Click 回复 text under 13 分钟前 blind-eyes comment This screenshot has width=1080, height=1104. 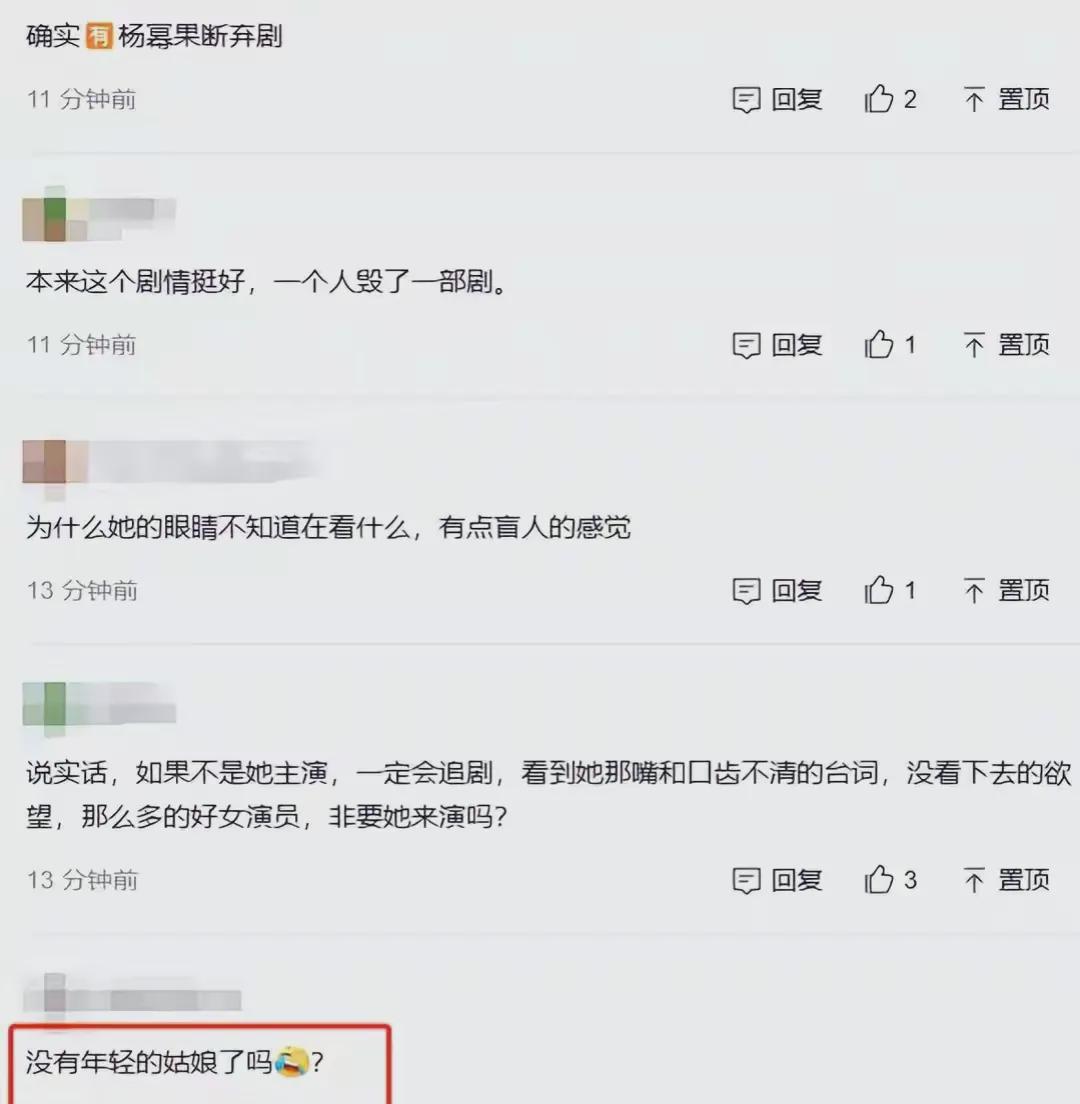coord(797,591)
